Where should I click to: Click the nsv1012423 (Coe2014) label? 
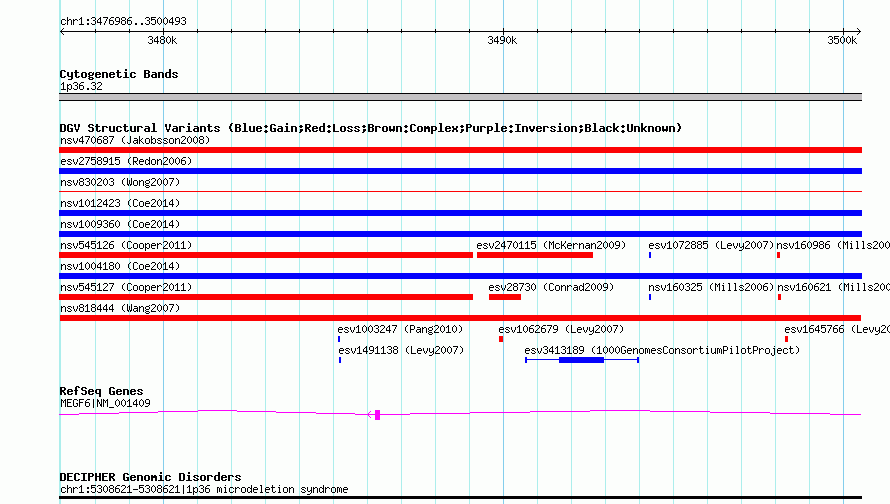pyautogui.click(x=120, y=203)
